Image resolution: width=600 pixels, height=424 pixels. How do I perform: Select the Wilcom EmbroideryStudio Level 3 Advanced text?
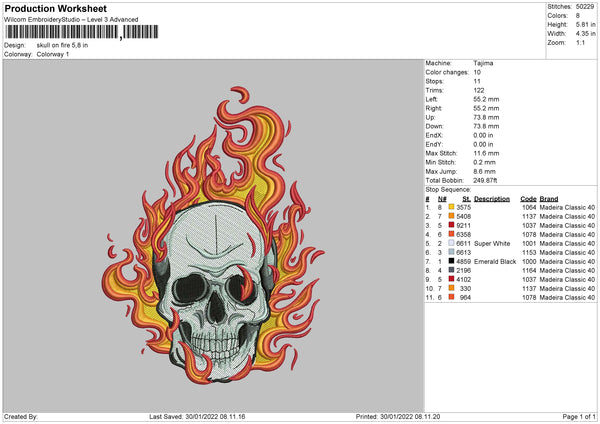click(x=71, y=20)
